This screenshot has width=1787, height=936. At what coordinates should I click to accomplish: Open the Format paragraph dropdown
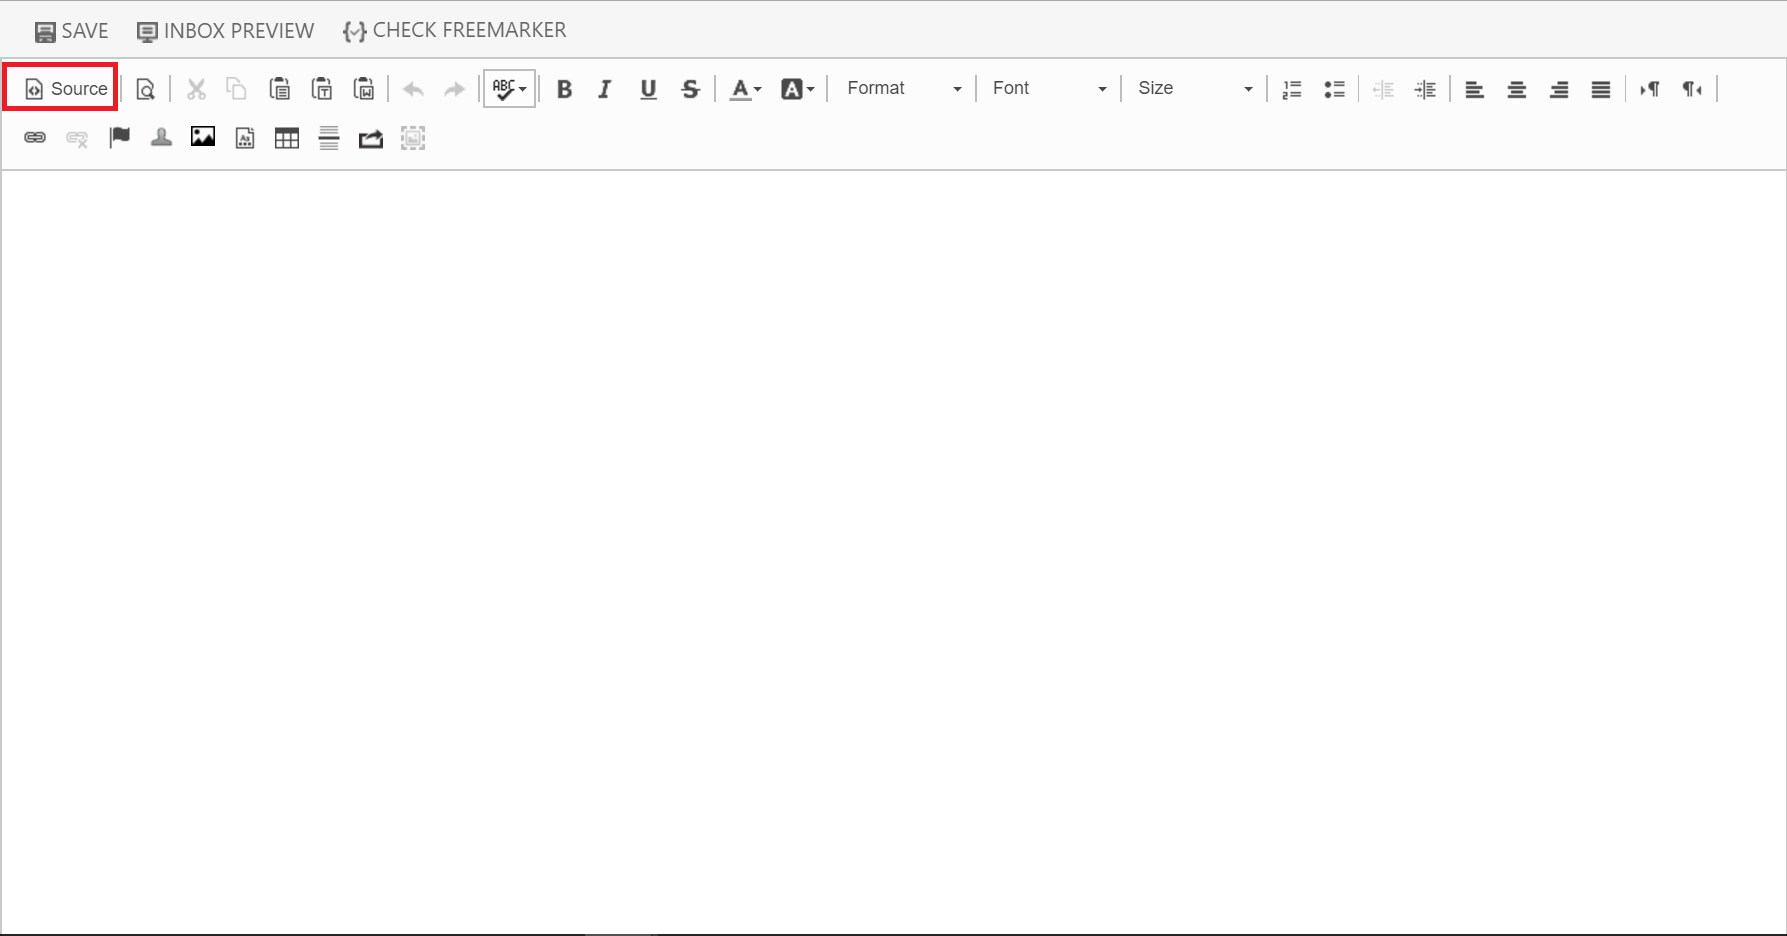pos(903,89)
